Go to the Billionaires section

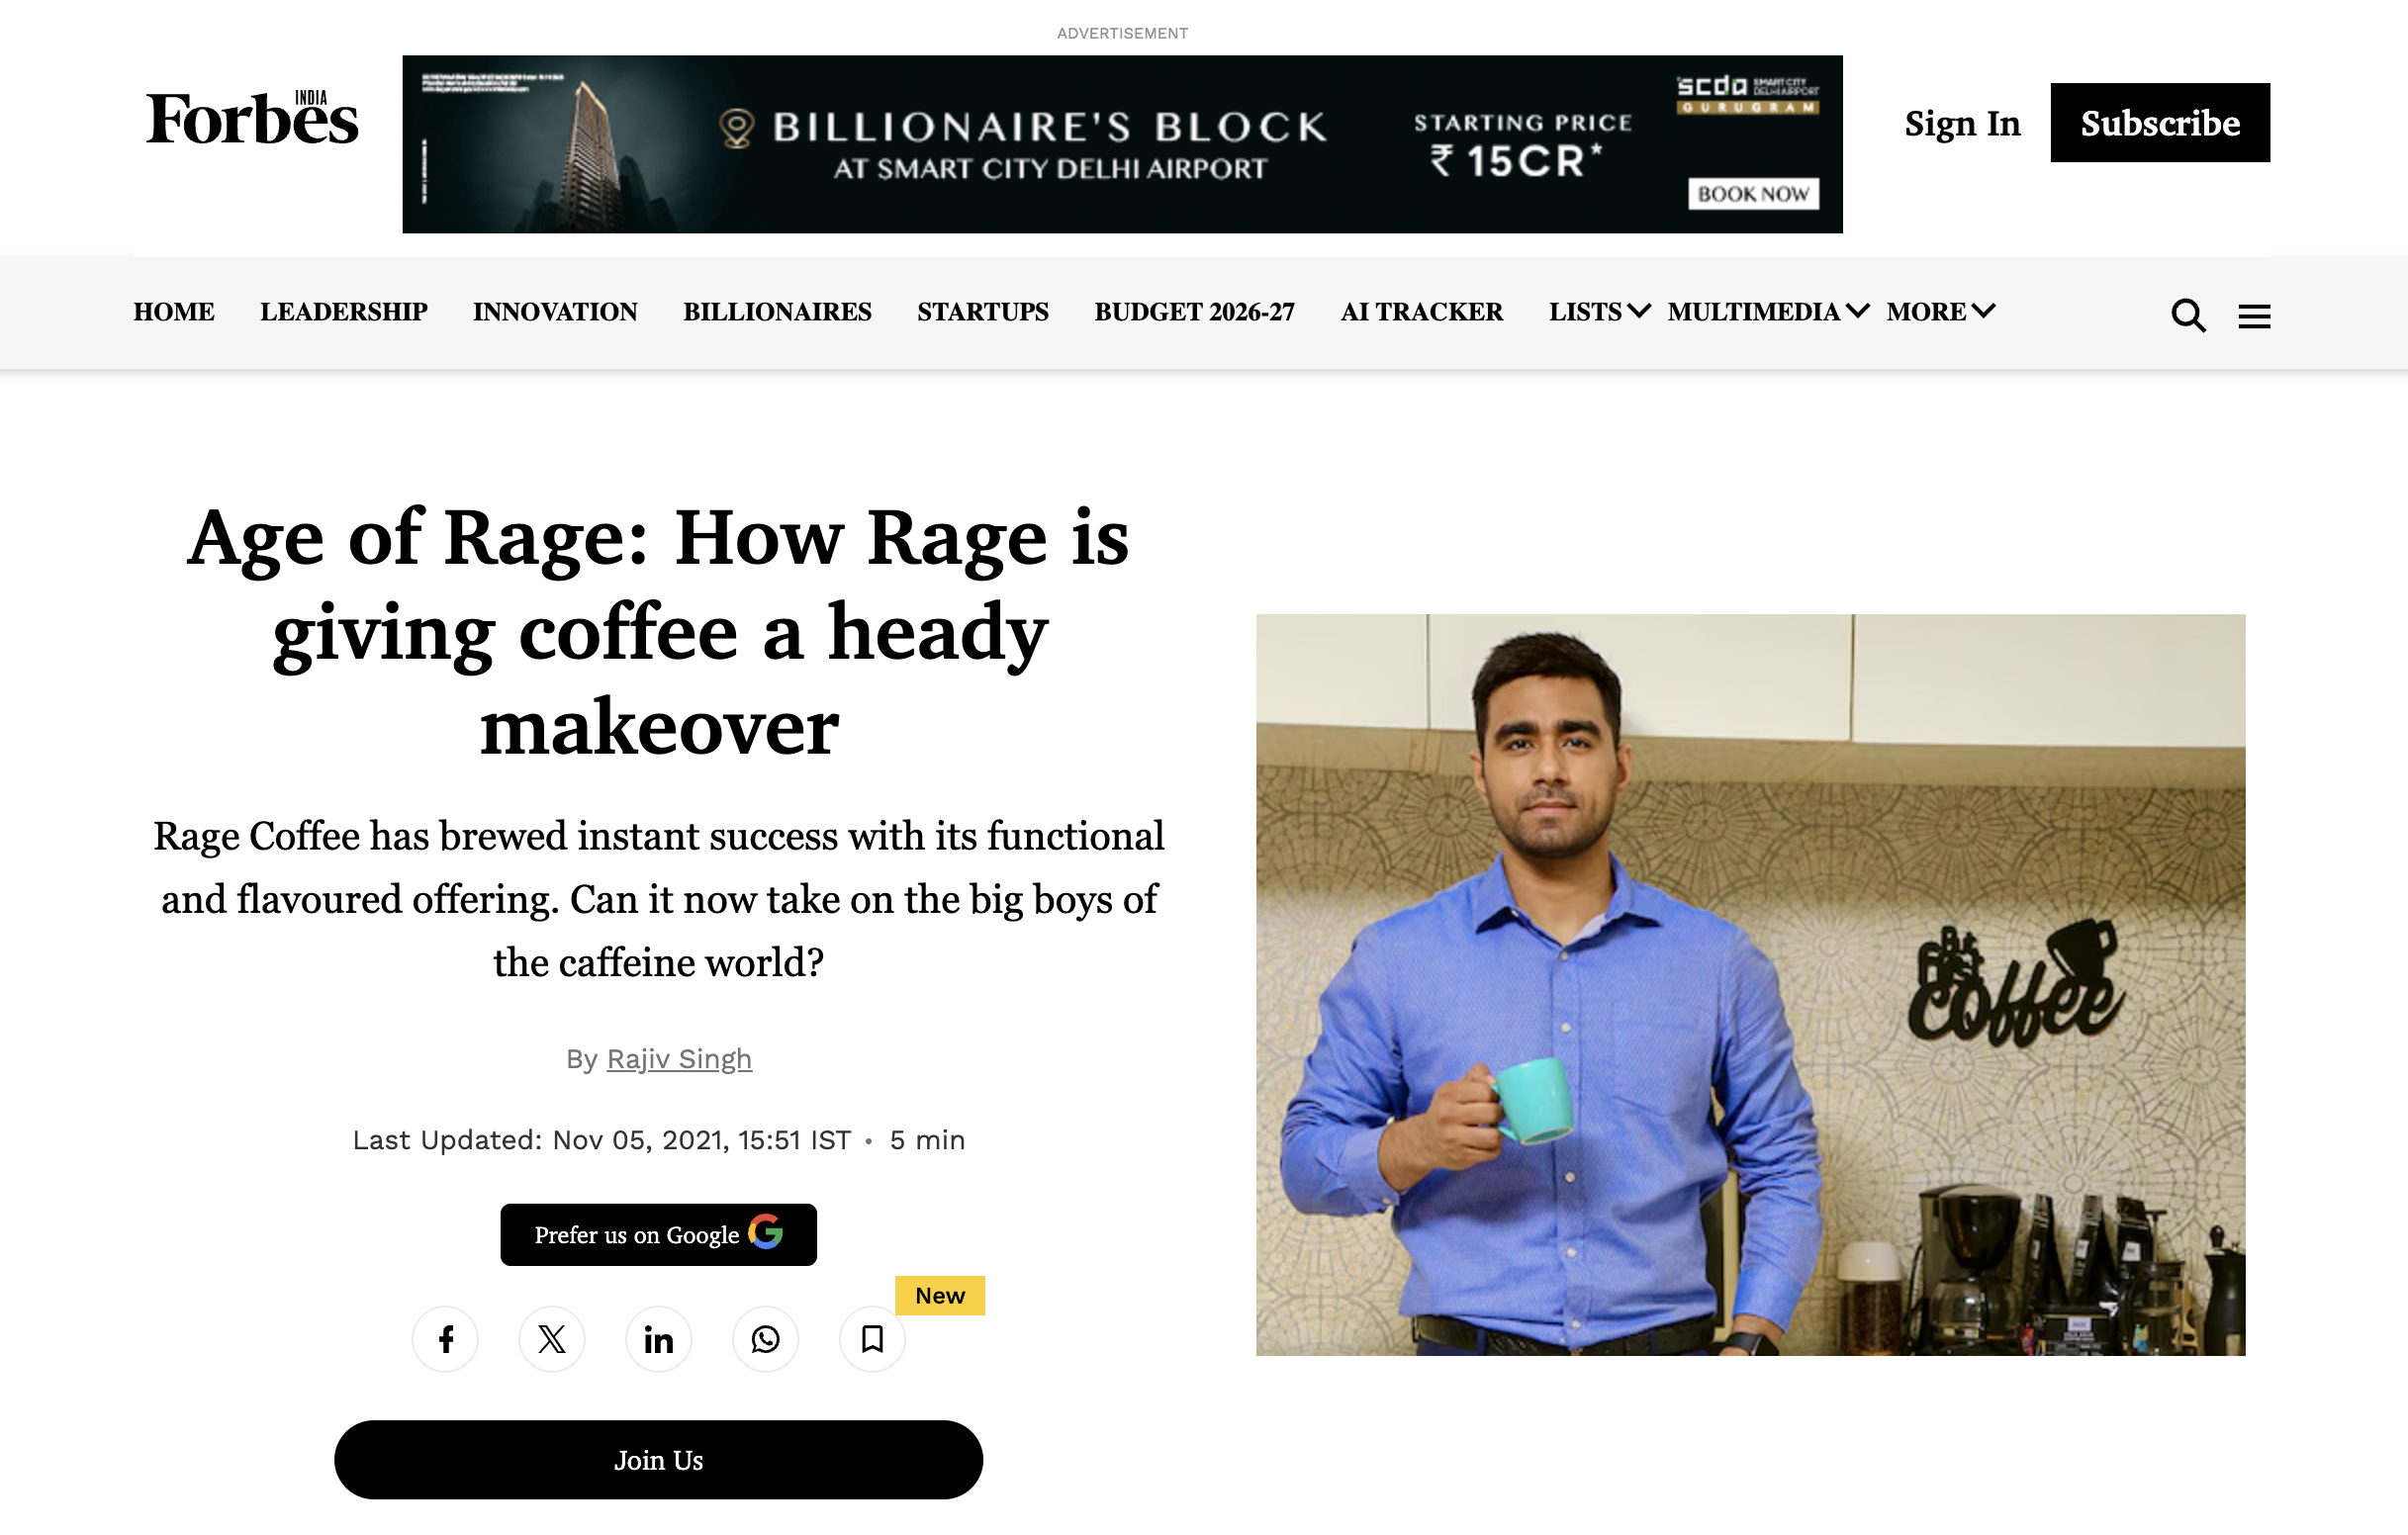(x=777, y=312)
